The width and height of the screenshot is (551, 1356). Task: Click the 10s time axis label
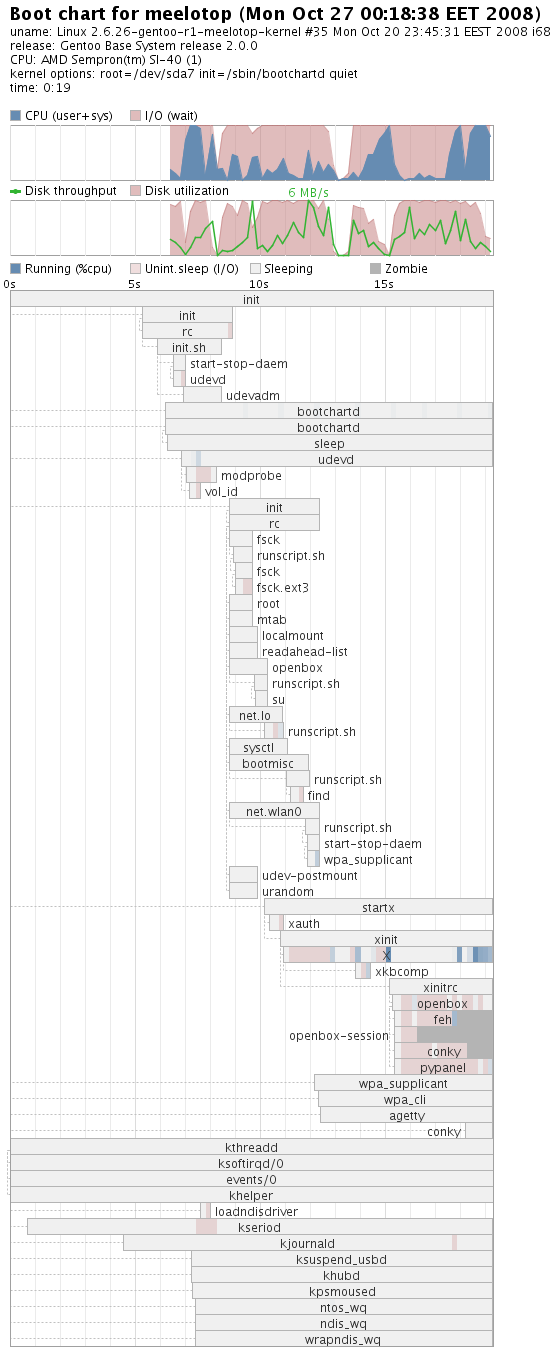(258, 285)
